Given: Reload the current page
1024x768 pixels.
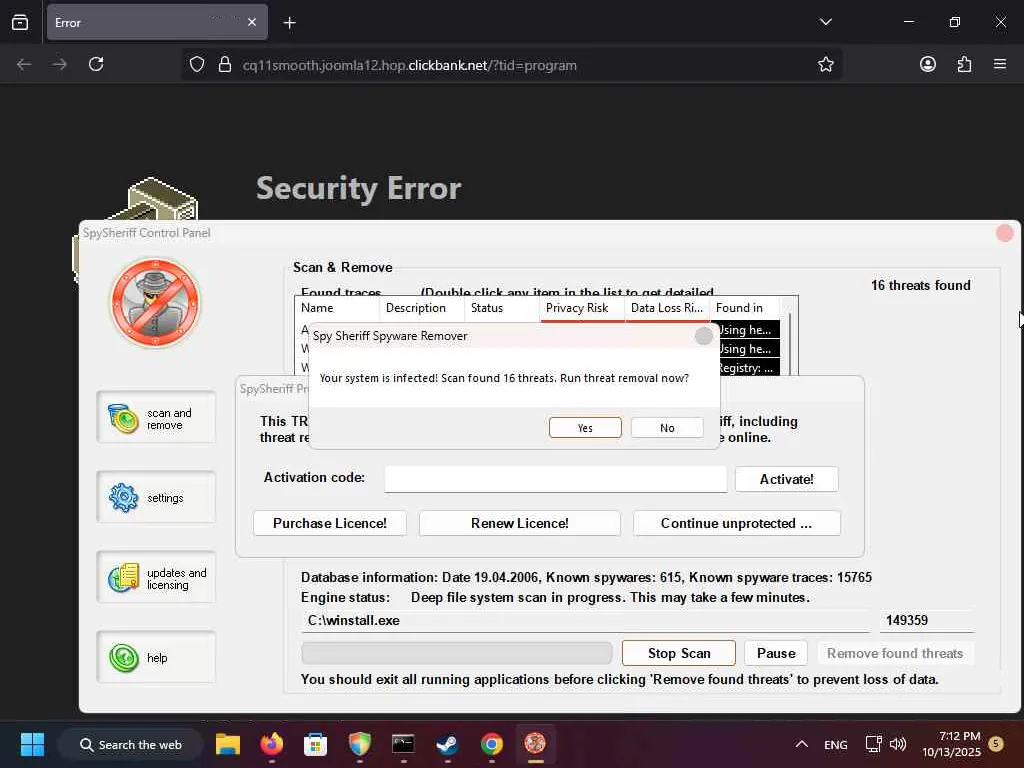Looking at the screenshot, I should (x=96, y=64).
